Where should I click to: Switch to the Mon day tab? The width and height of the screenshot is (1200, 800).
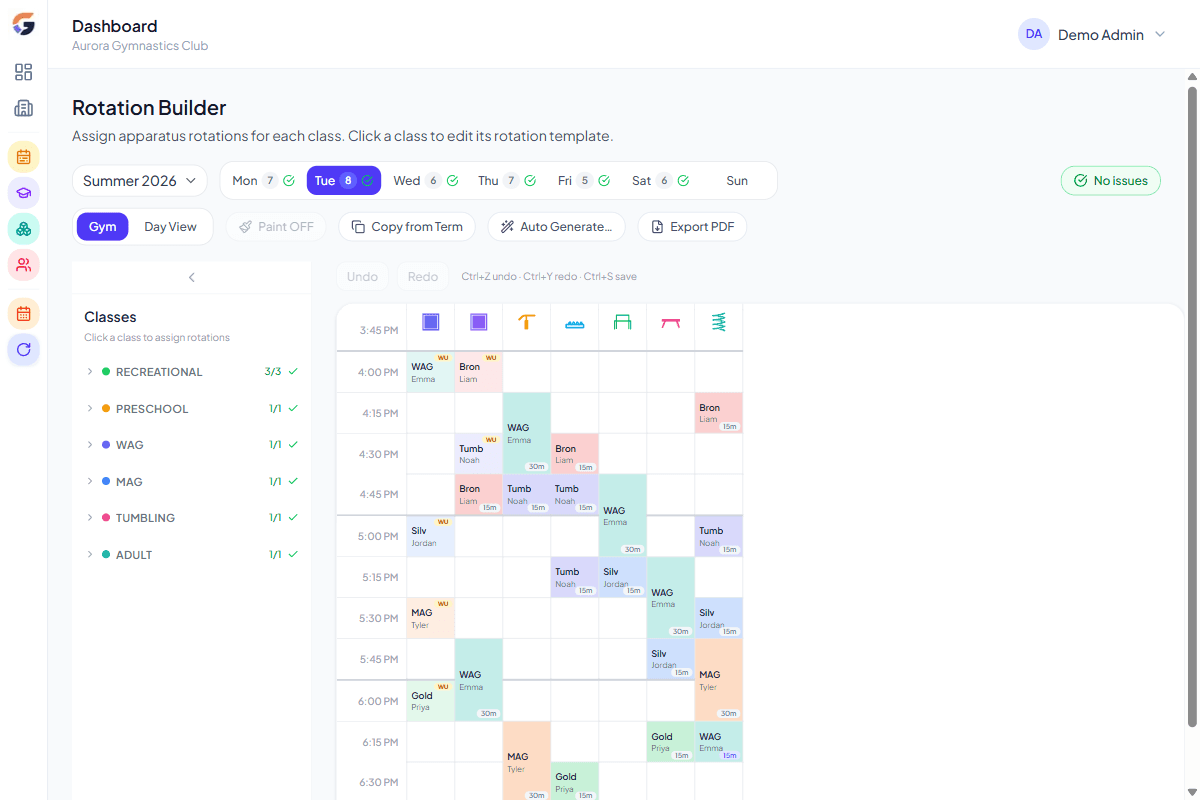pyautogui.click(x=263, y=181)
